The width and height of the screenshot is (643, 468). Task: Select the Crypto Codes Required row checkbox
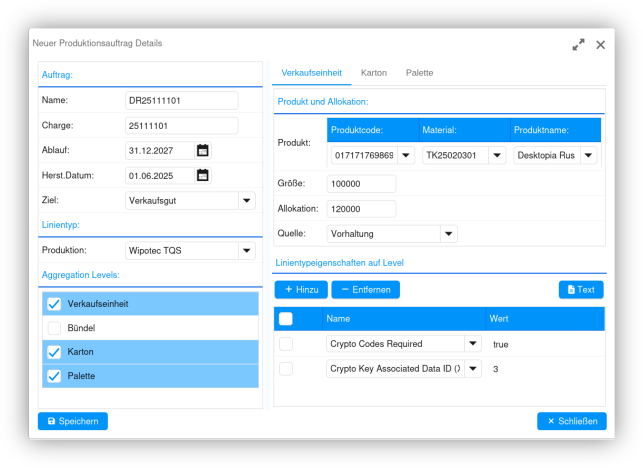pos(286,344)
